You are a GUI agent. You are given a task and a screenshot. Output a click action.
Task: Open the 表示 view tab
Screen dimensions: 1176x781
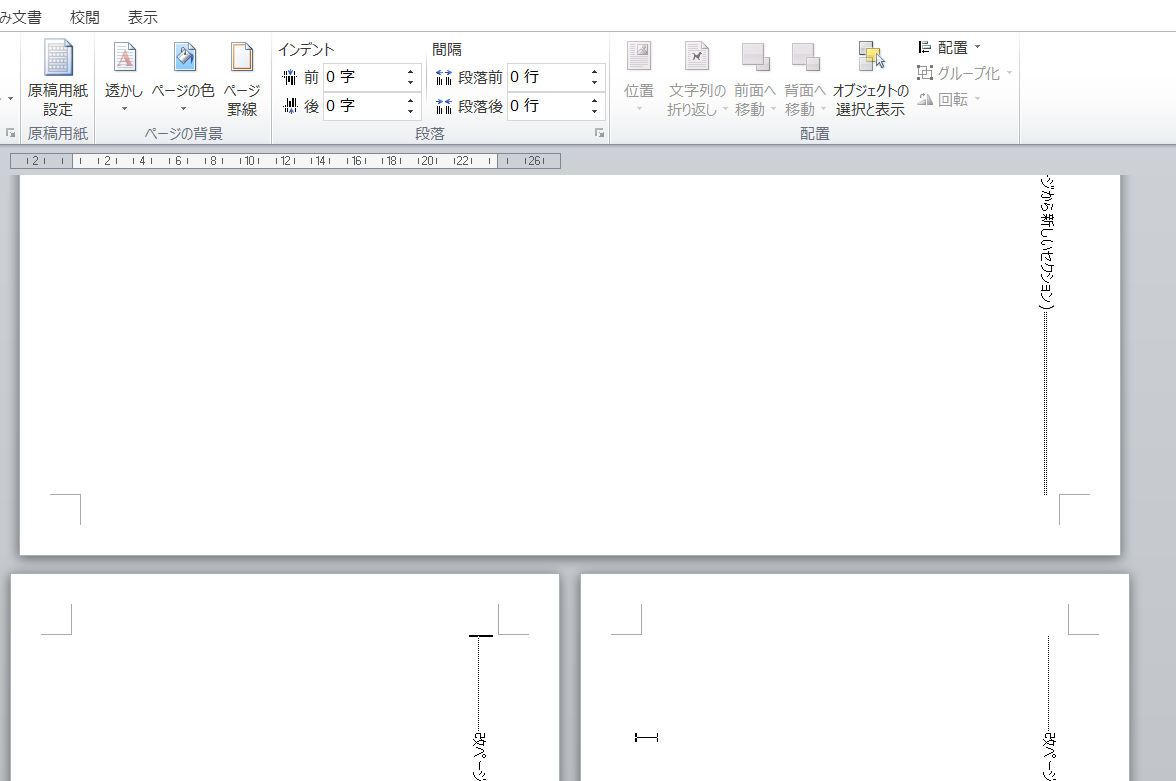coord(143,17)
